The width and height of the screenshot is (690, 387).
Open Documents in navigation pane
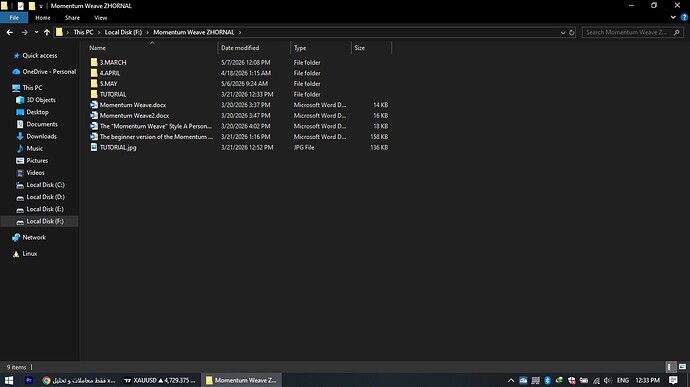pos(42,124)
